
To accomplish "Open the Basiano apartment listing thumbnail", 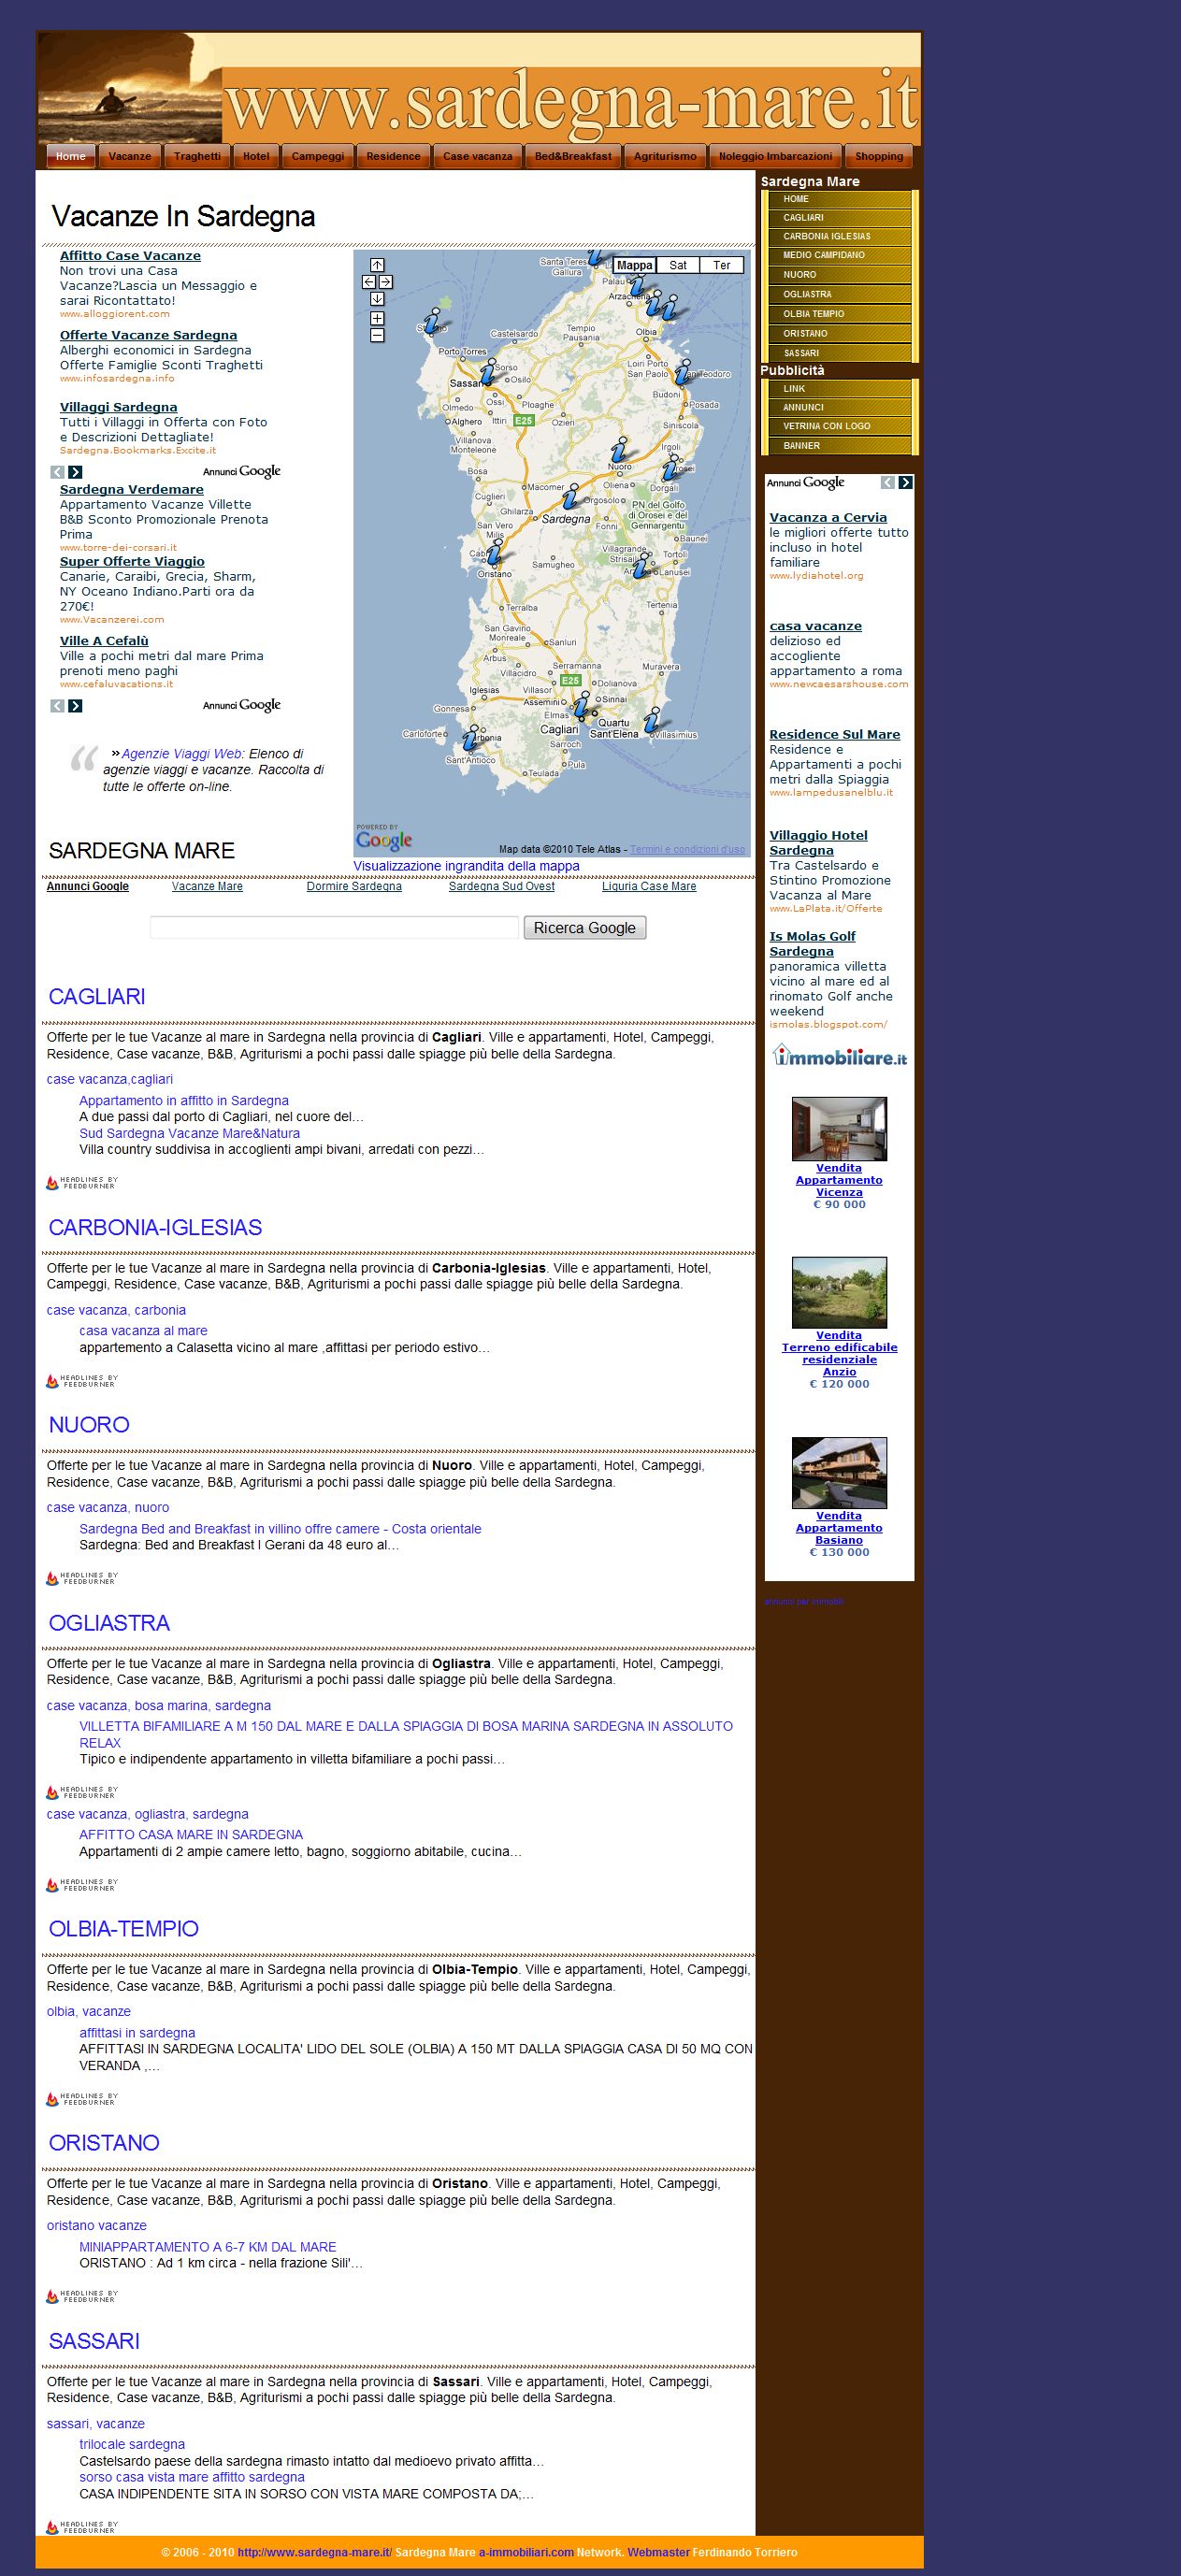I will point(839,1473).
